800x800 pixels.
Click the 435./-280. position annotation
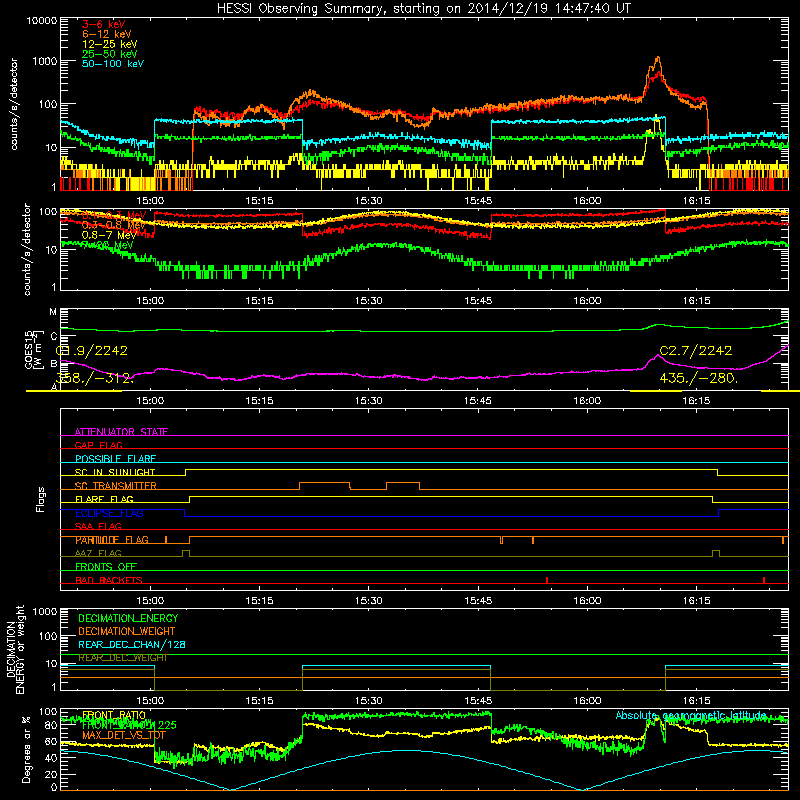(698, 378)
